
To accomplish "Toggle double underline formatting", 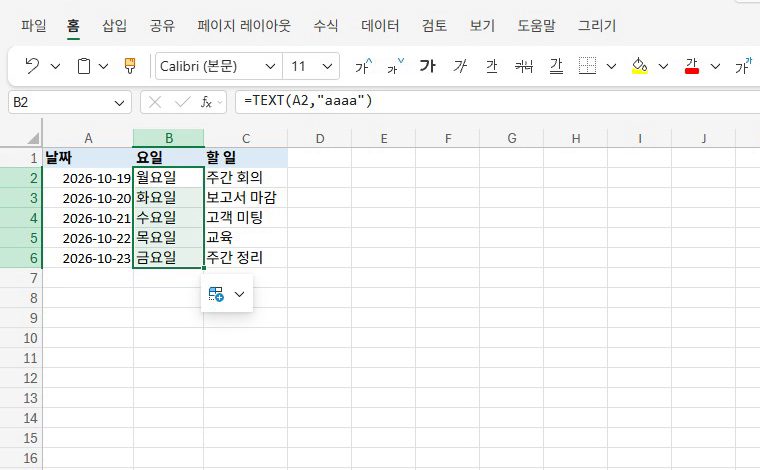I will point(556,66).
